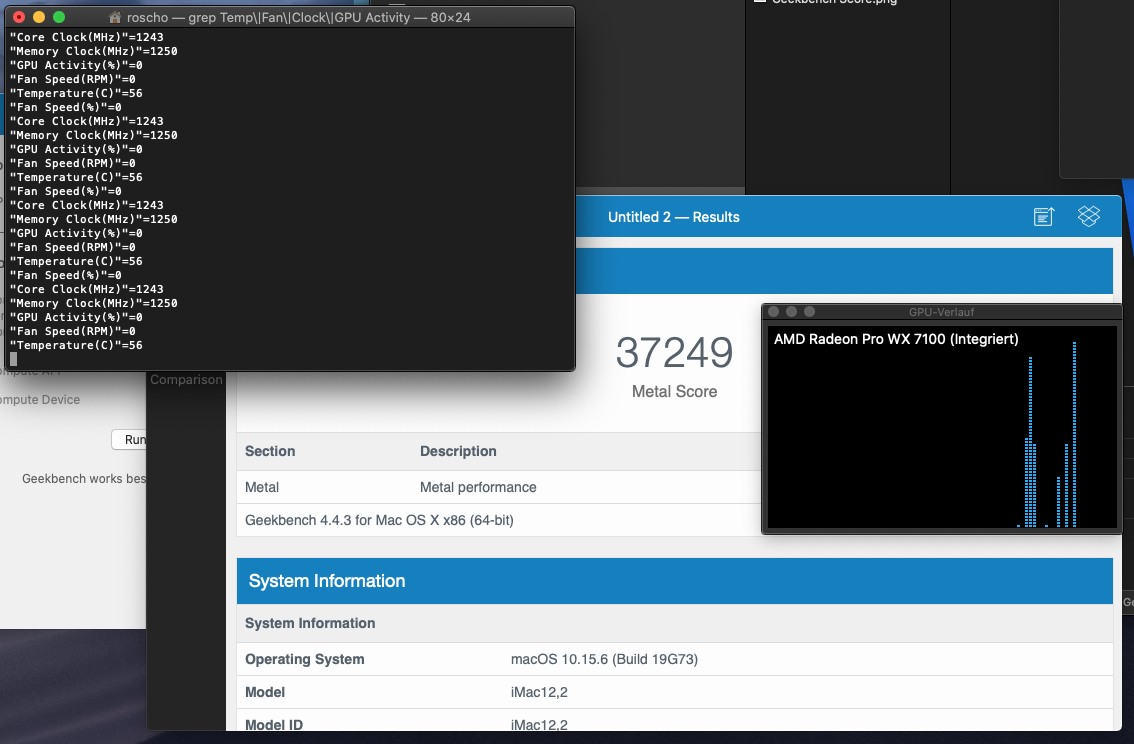Image resolution: width=1134 pixels, height=744 pixels.
Task: Zoom the GPU-Verlauf window
Action: (x=809, y=312)
